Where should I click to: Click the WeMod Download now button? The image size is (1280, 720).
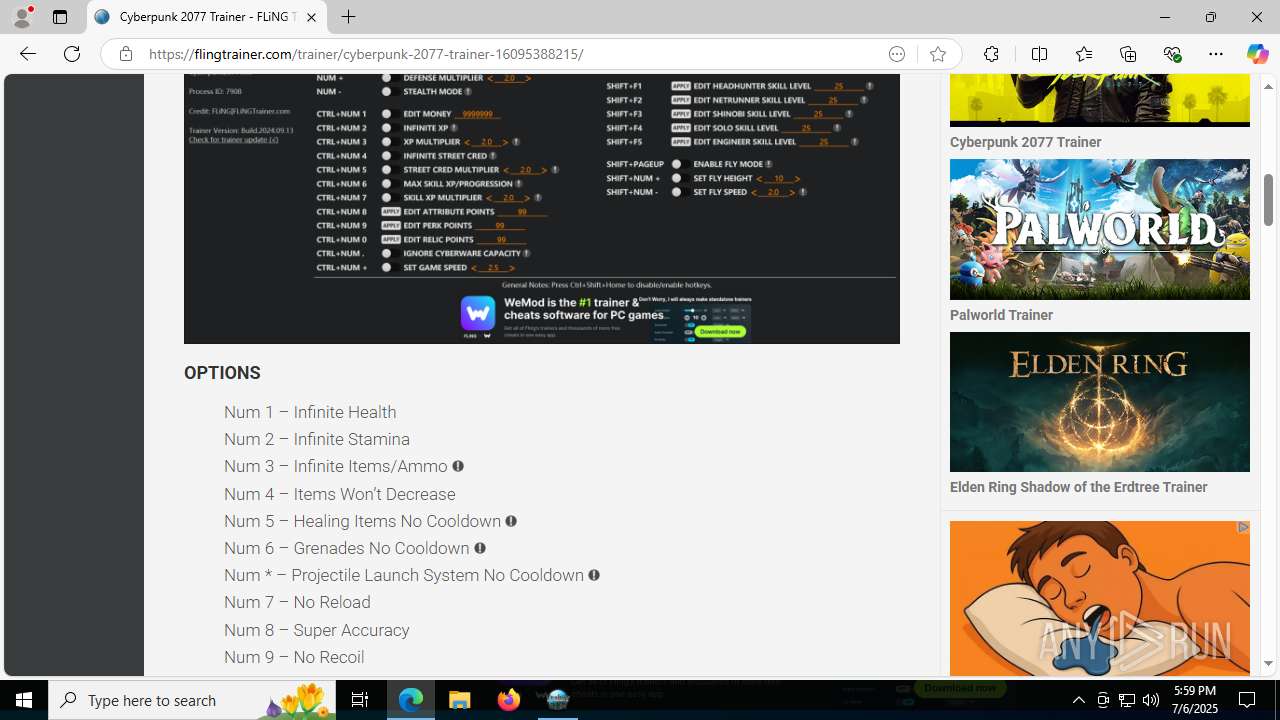[720, 331]
